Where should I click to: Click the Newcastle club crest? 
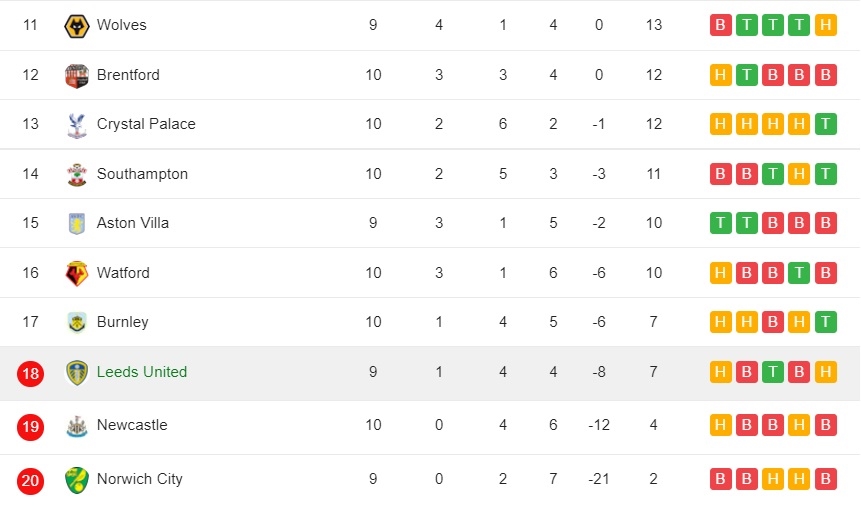pyautogui.click(x=77, y=426)
